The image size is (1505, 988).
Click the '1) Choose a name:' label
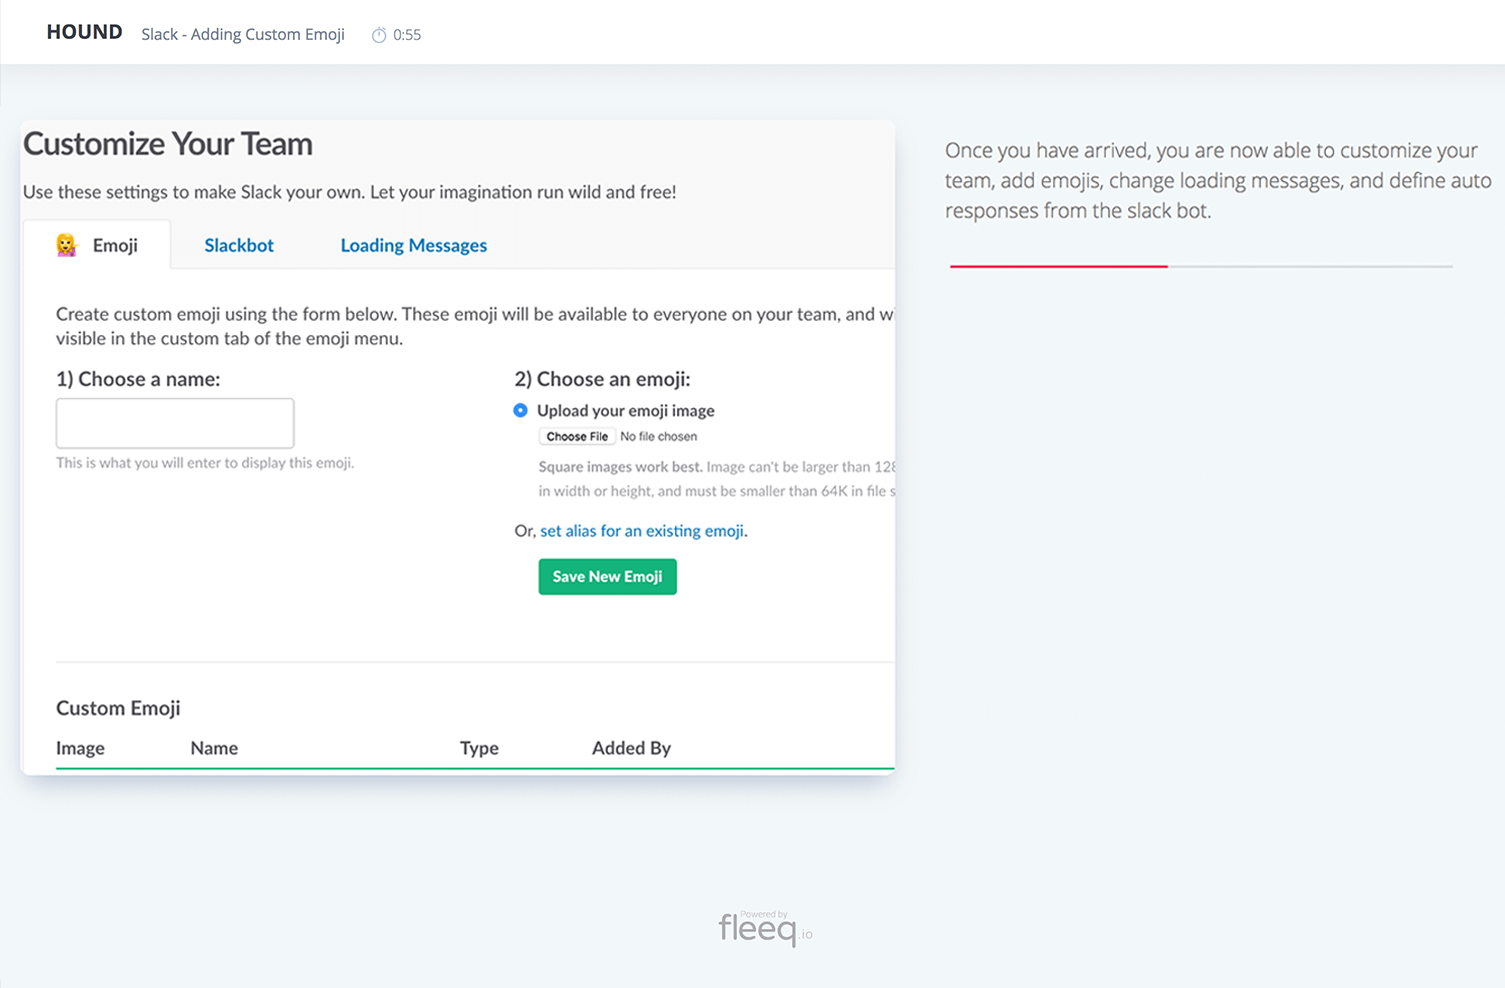[138, 379]
